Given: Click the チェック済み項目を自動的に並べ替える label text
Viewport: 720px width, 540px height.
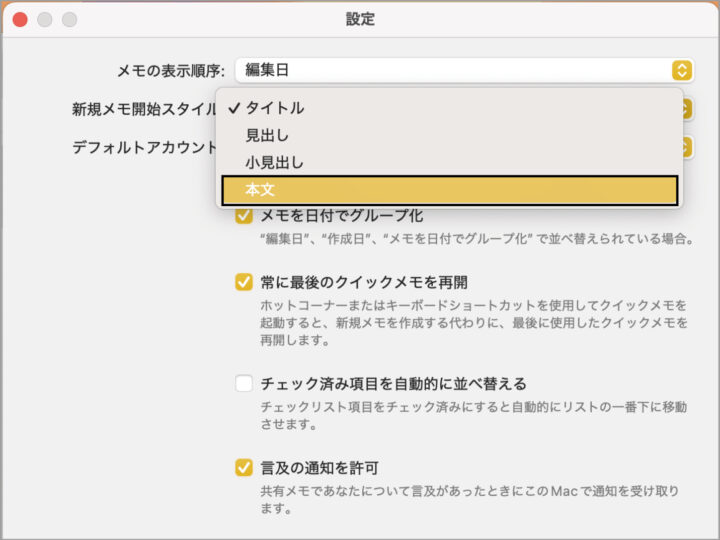Looking at the screenshot, I should pyautogui.click(x=393, y=383).
